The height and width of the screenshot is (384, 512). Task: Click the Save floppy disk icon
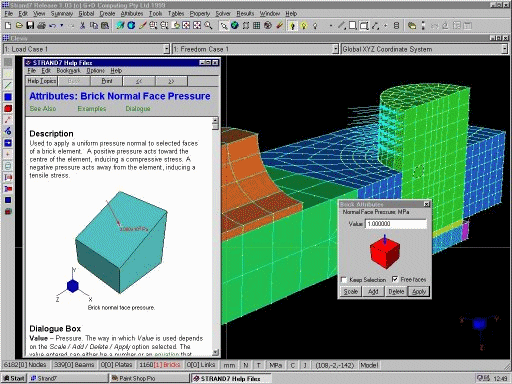pyautogui.click(x=30, y=25)
